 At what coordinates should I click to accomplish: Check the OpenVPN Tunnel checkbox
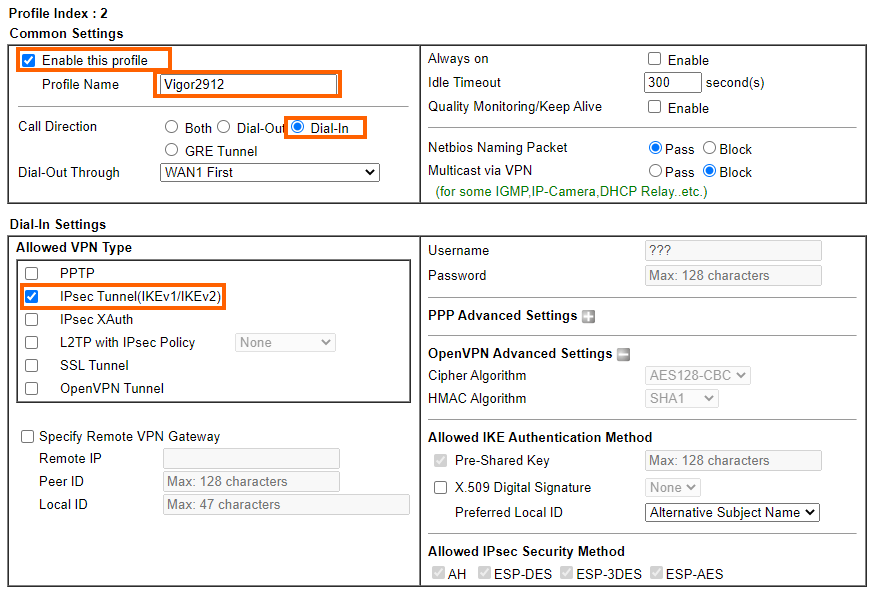point(32,388)
